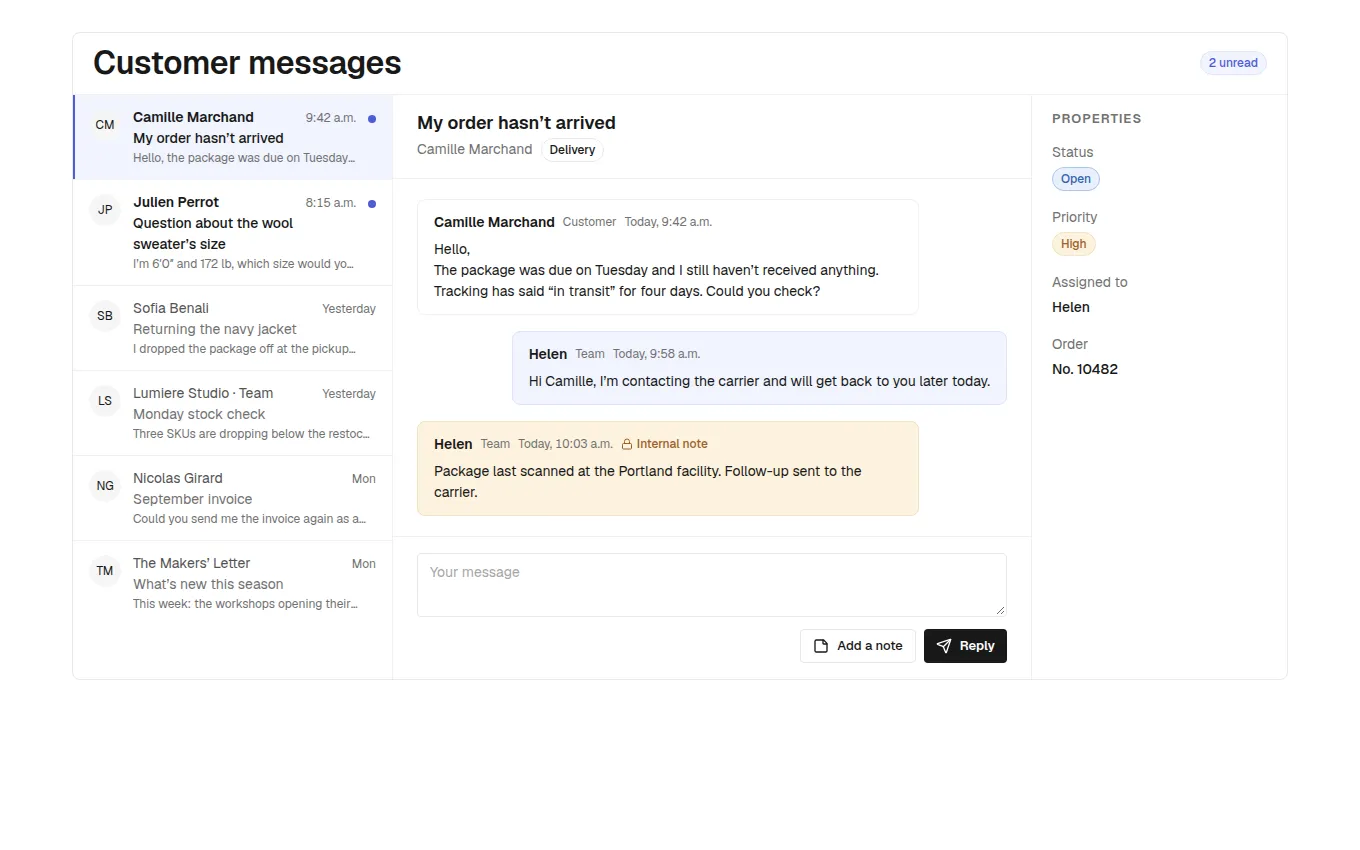This screenshot has width=1360, height=850.
Task: Click the resize grip of the message box
Action: click(1000, 610)
